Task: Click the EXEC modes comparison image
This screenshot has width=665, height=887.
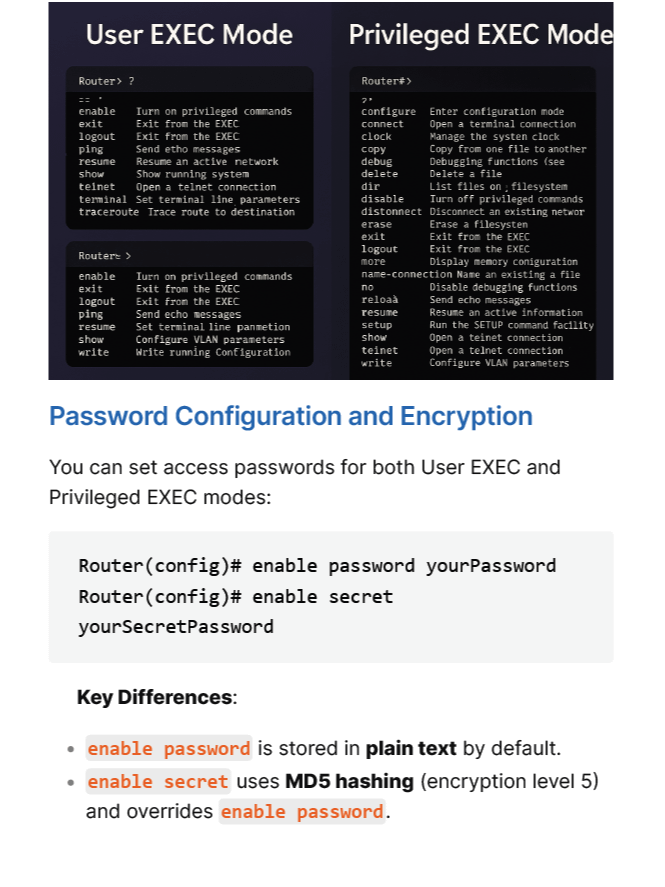Action: pyautogui.click(x=331, y=191)
